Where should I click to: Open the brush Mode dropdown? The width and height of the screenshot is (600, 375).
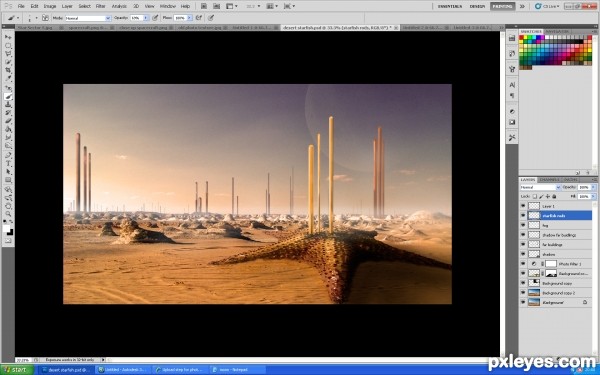tap(88, 18)
